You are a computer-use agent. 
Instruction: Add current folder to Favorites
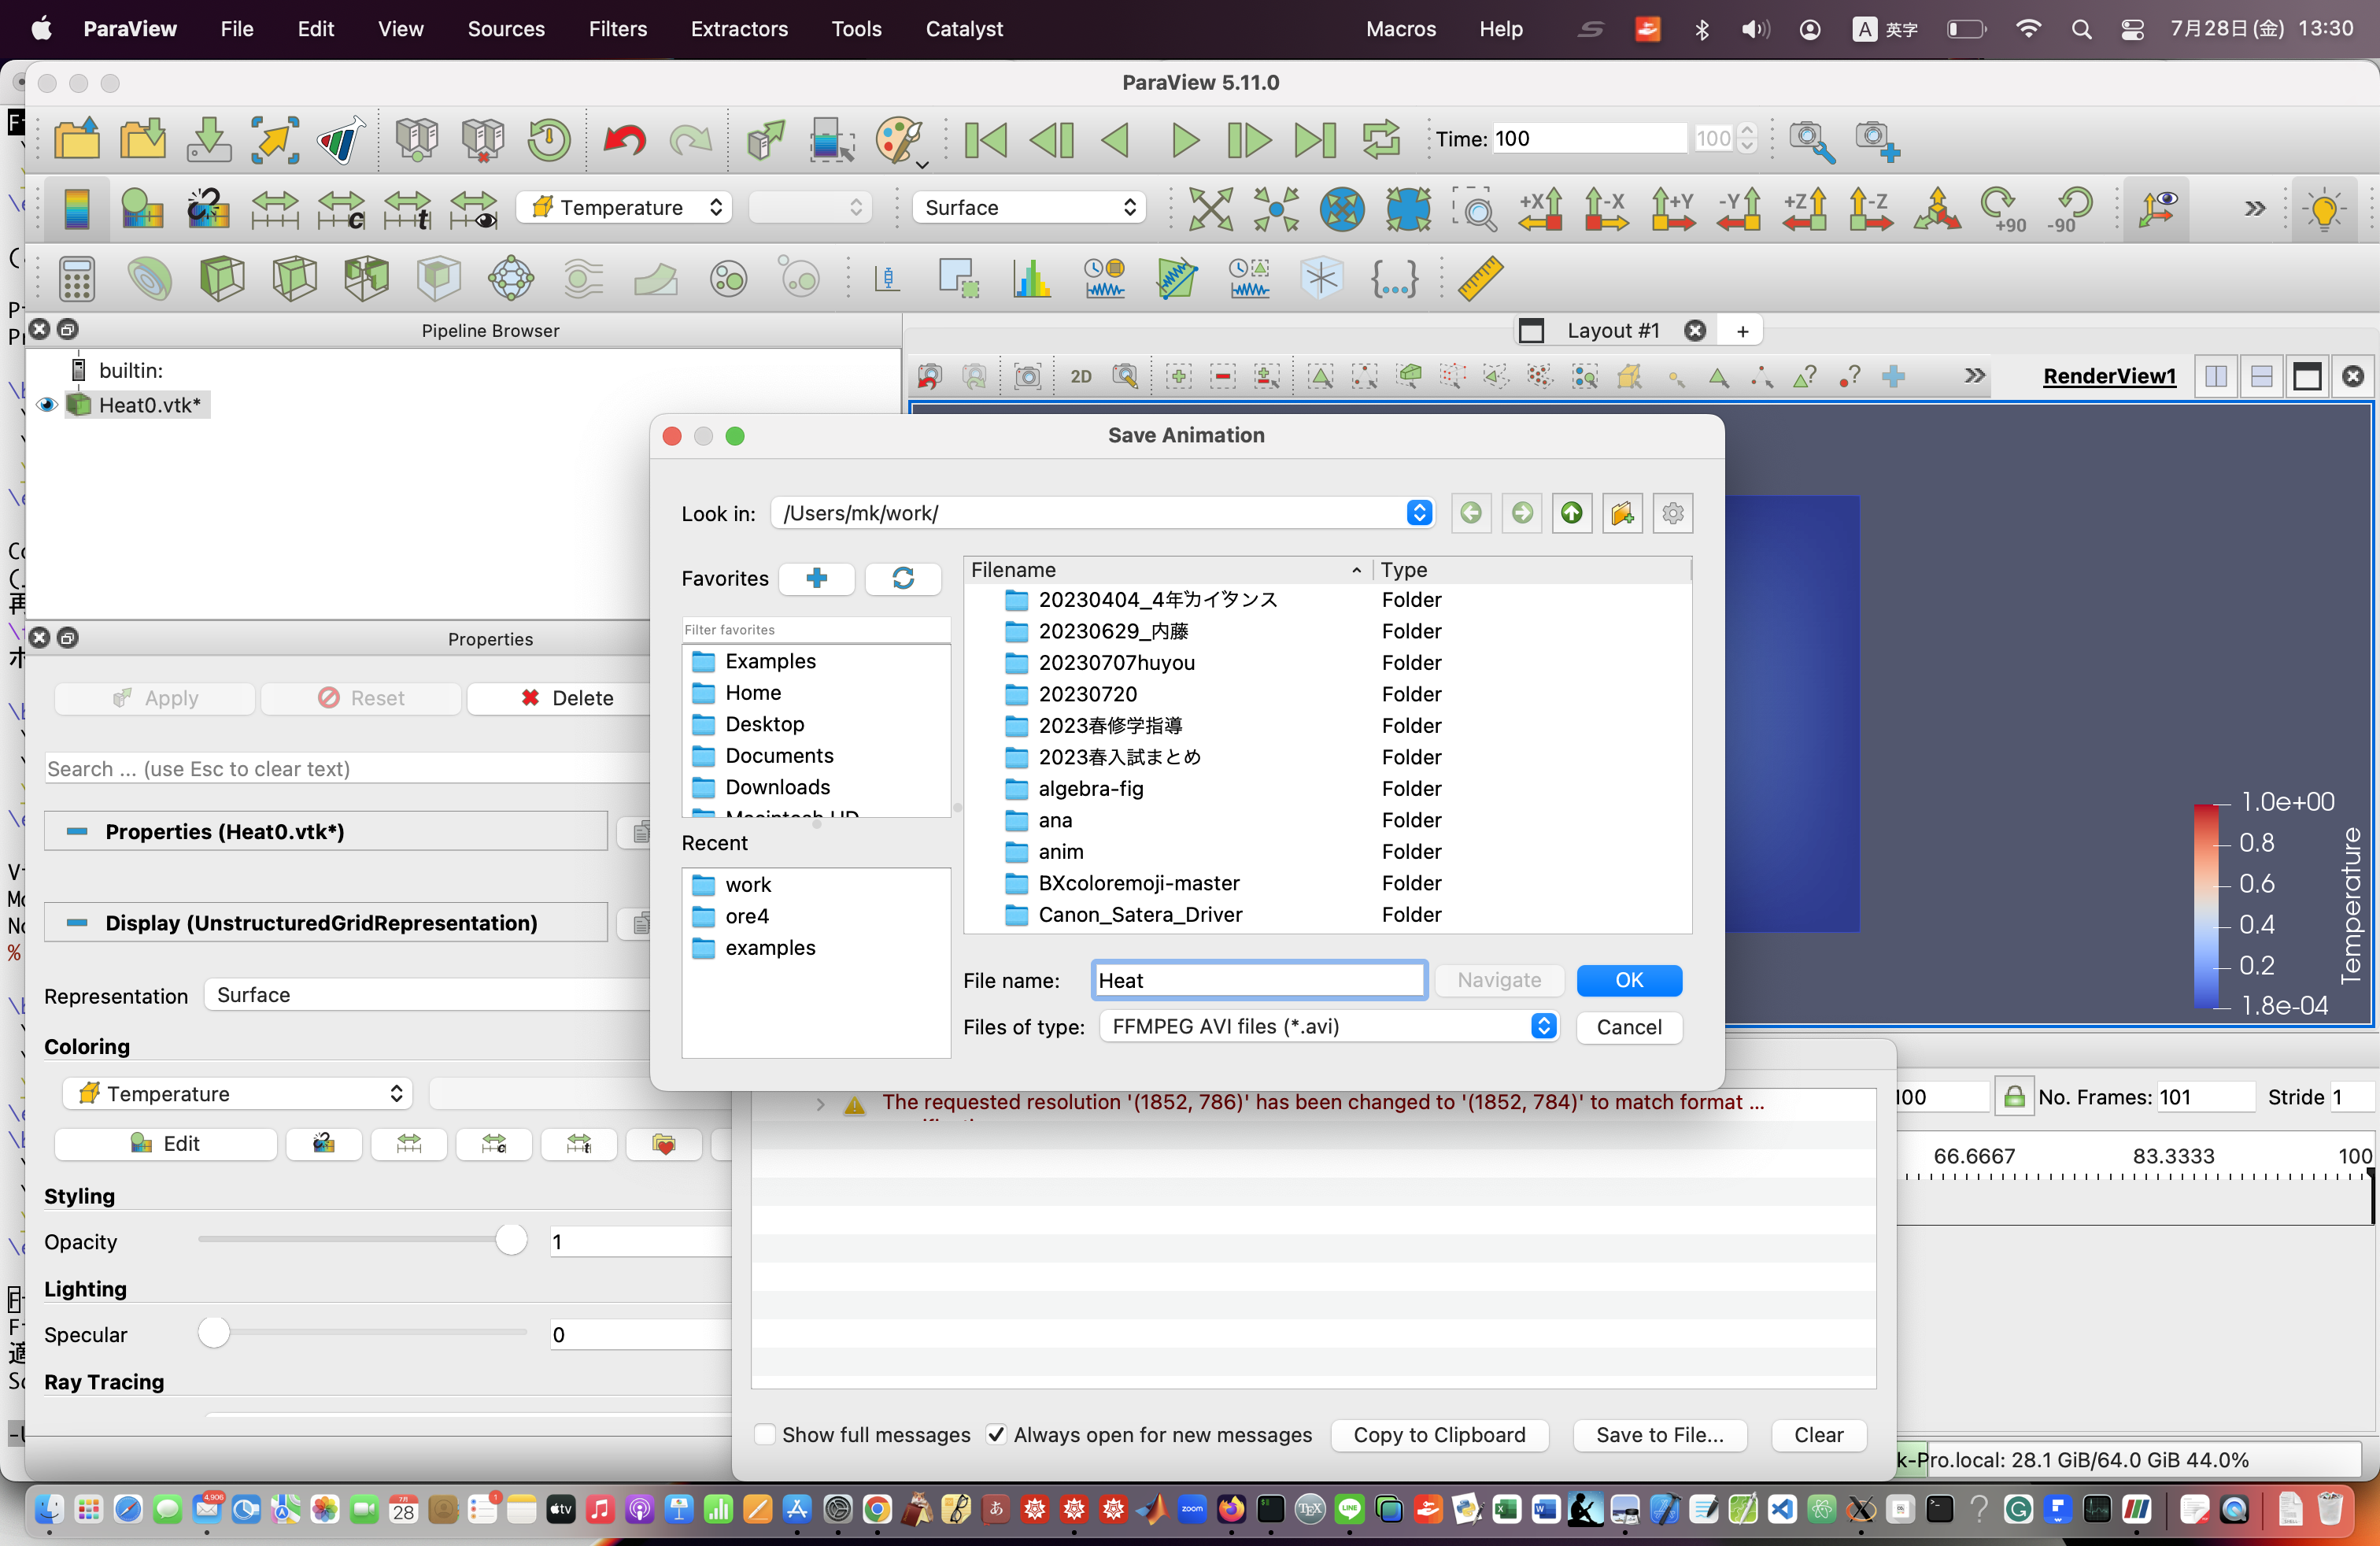(x=816, y=578)
